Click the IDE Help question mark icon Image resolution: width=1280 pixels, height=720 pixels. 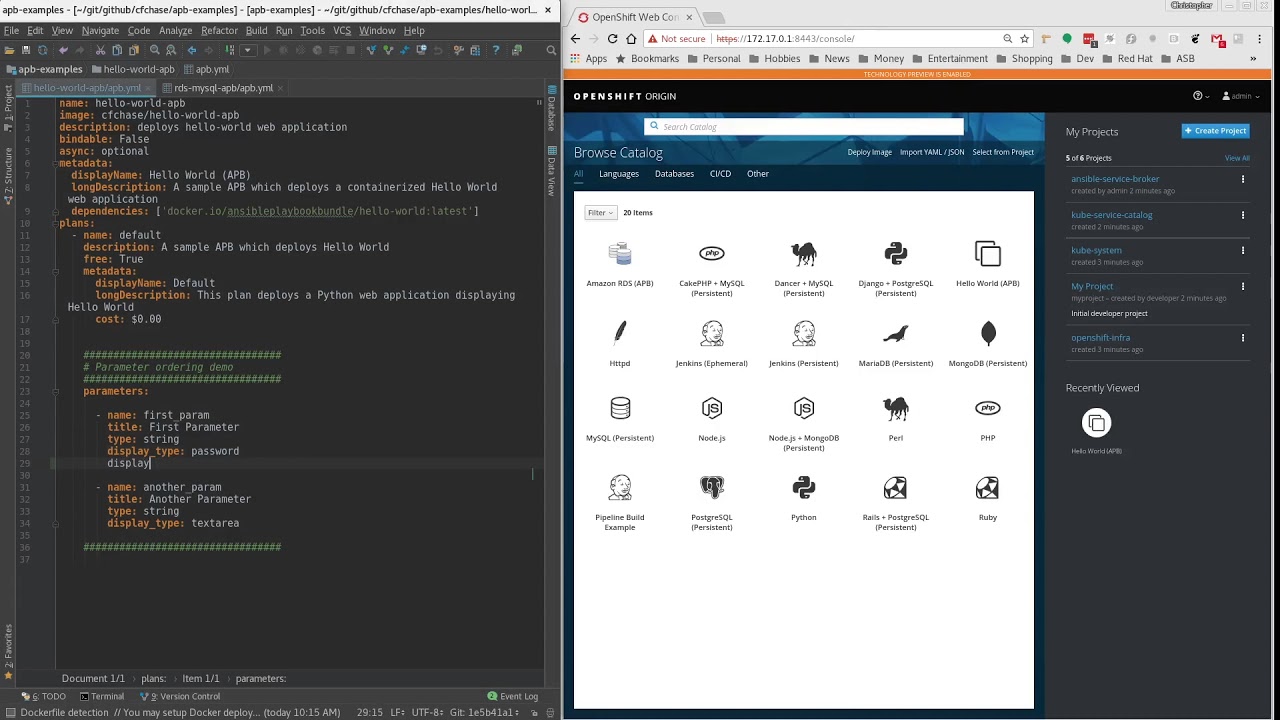click(x=495, y=50)
